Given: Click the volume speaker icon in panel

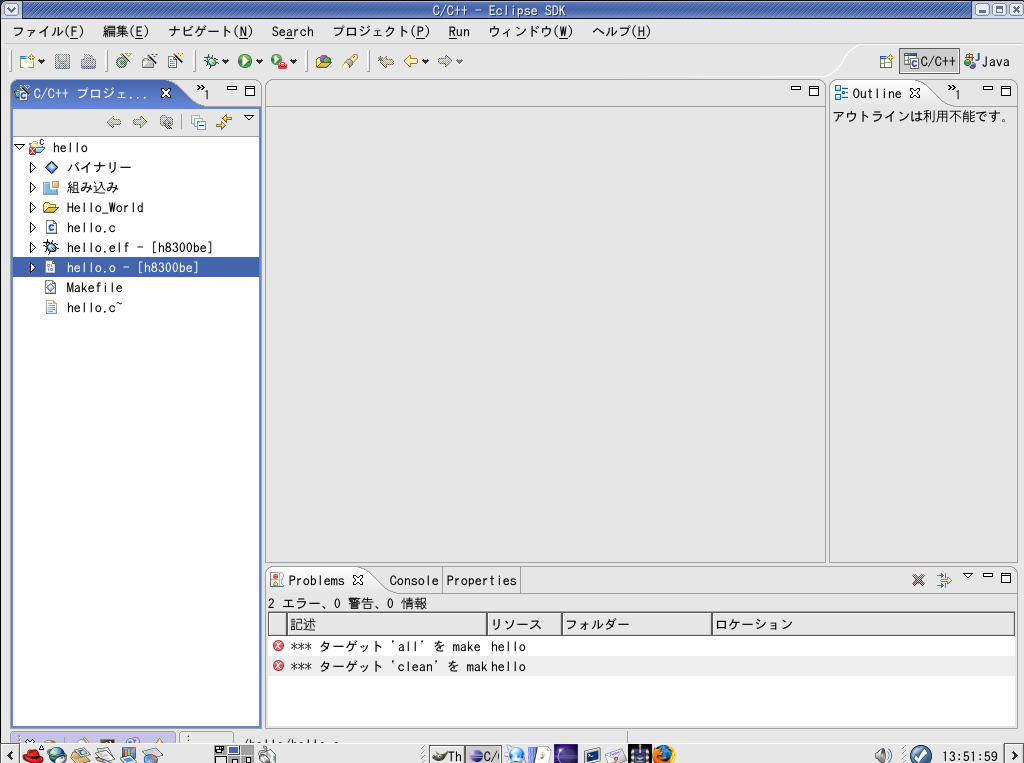Looking at the screenshot, I should click(x=883, y=755).
